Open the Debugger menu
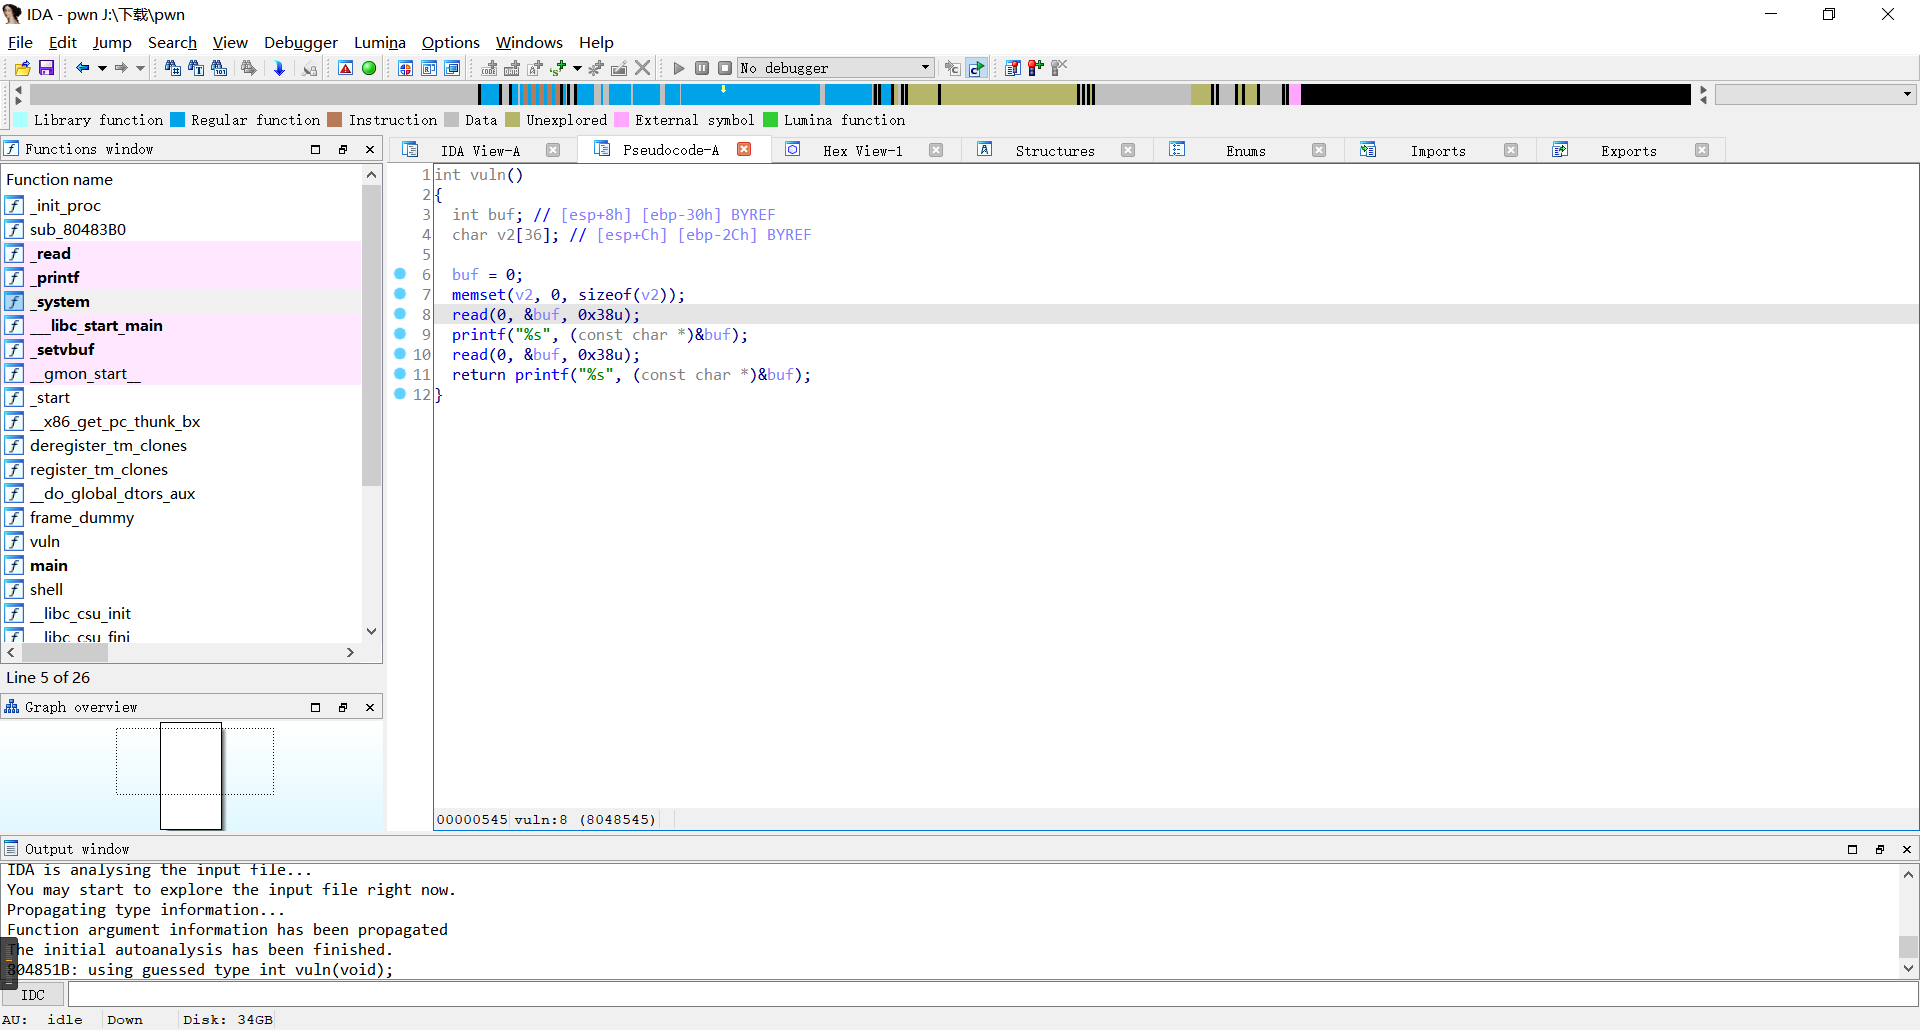 click(x=300, y=42)
